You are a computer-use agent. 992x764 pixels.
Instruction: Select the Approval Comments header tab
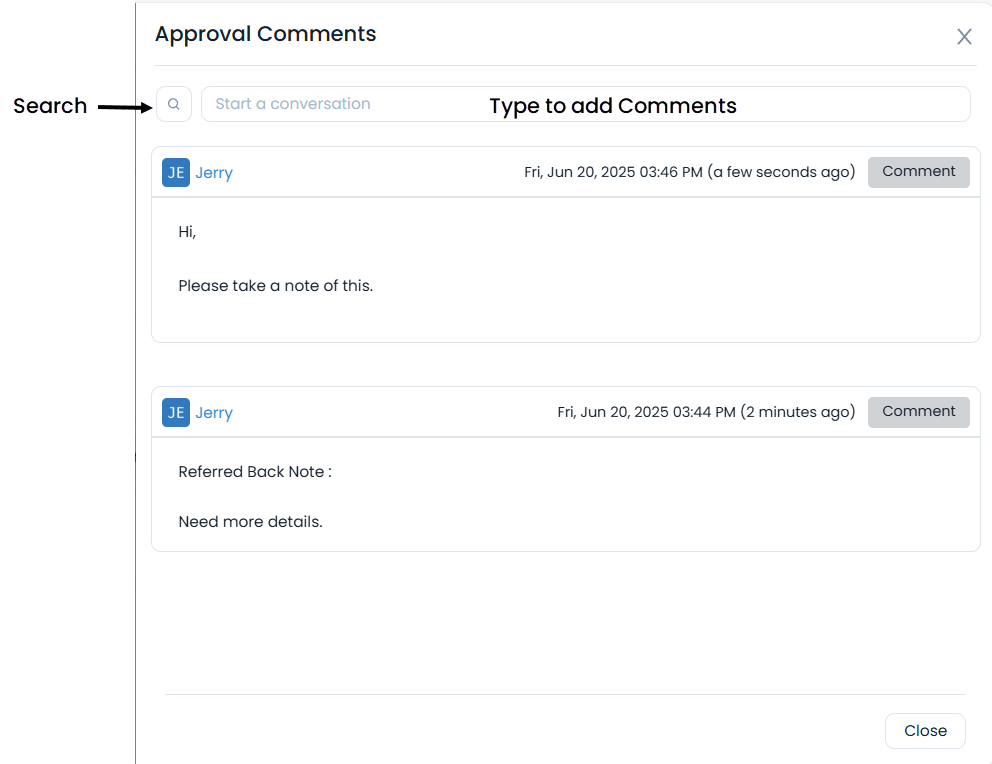265,33
